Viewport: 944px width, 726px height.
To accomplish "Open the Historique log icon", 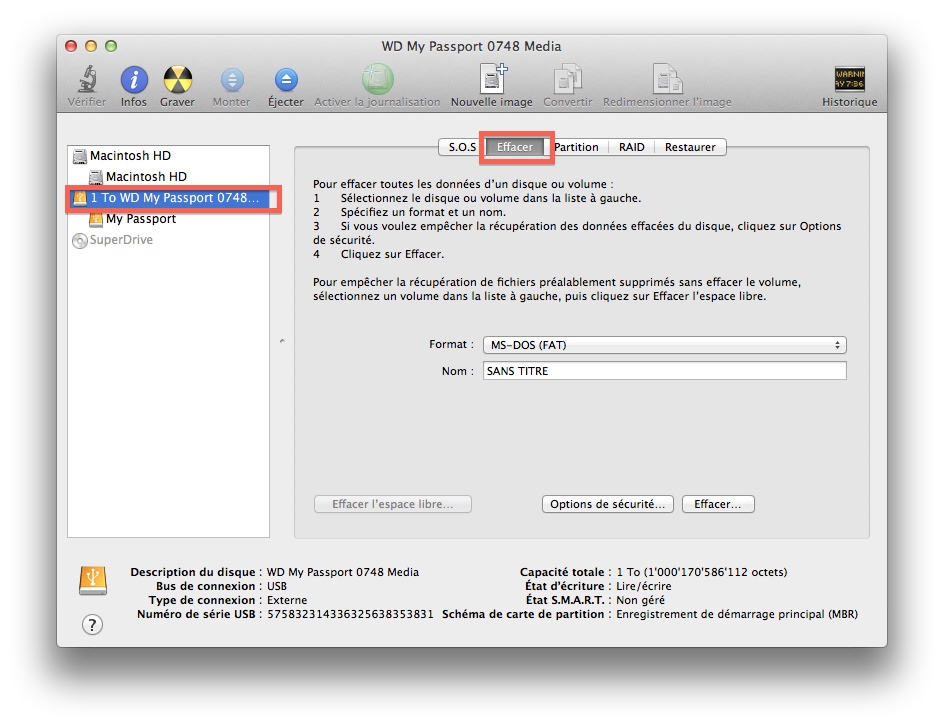I will (x=849, y=80).
